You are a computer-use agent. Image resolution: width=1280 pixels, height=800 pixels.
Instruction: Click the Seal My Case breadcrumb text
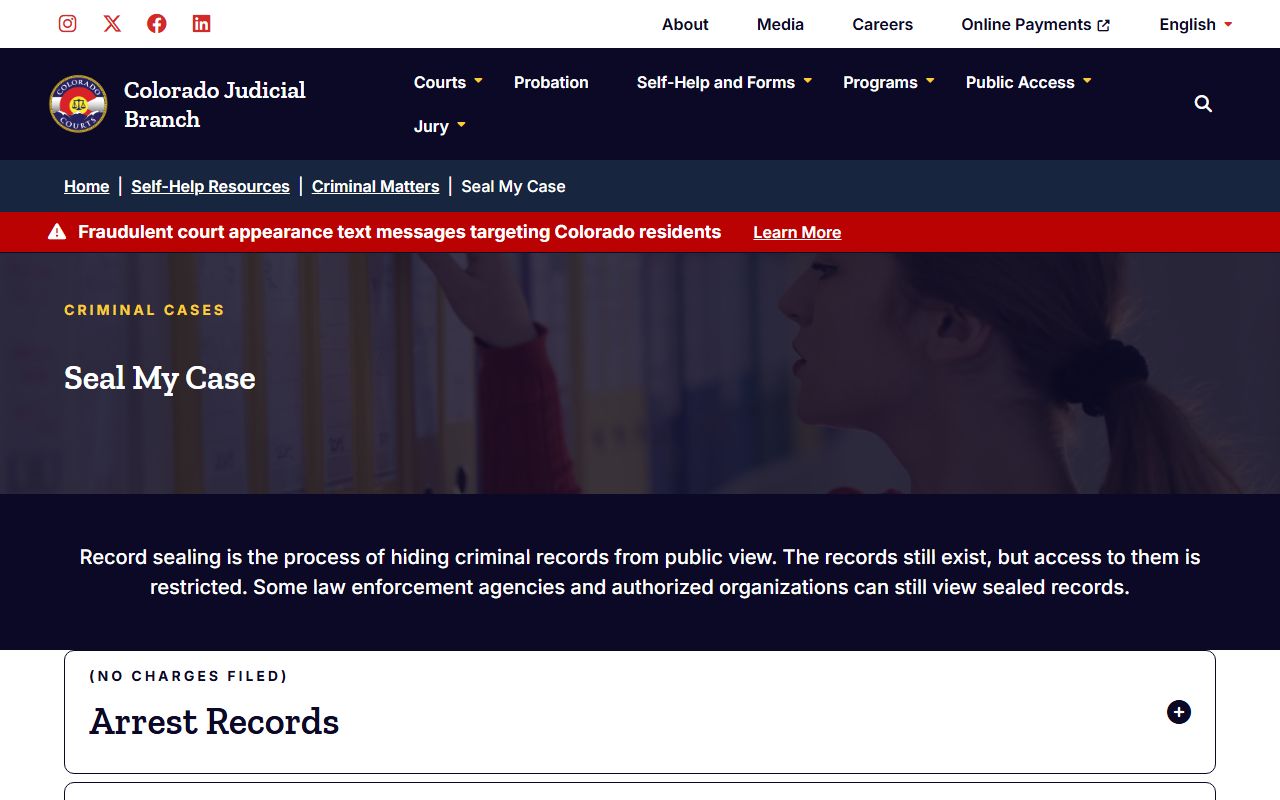pyautogui.click(x=513, y=186)
